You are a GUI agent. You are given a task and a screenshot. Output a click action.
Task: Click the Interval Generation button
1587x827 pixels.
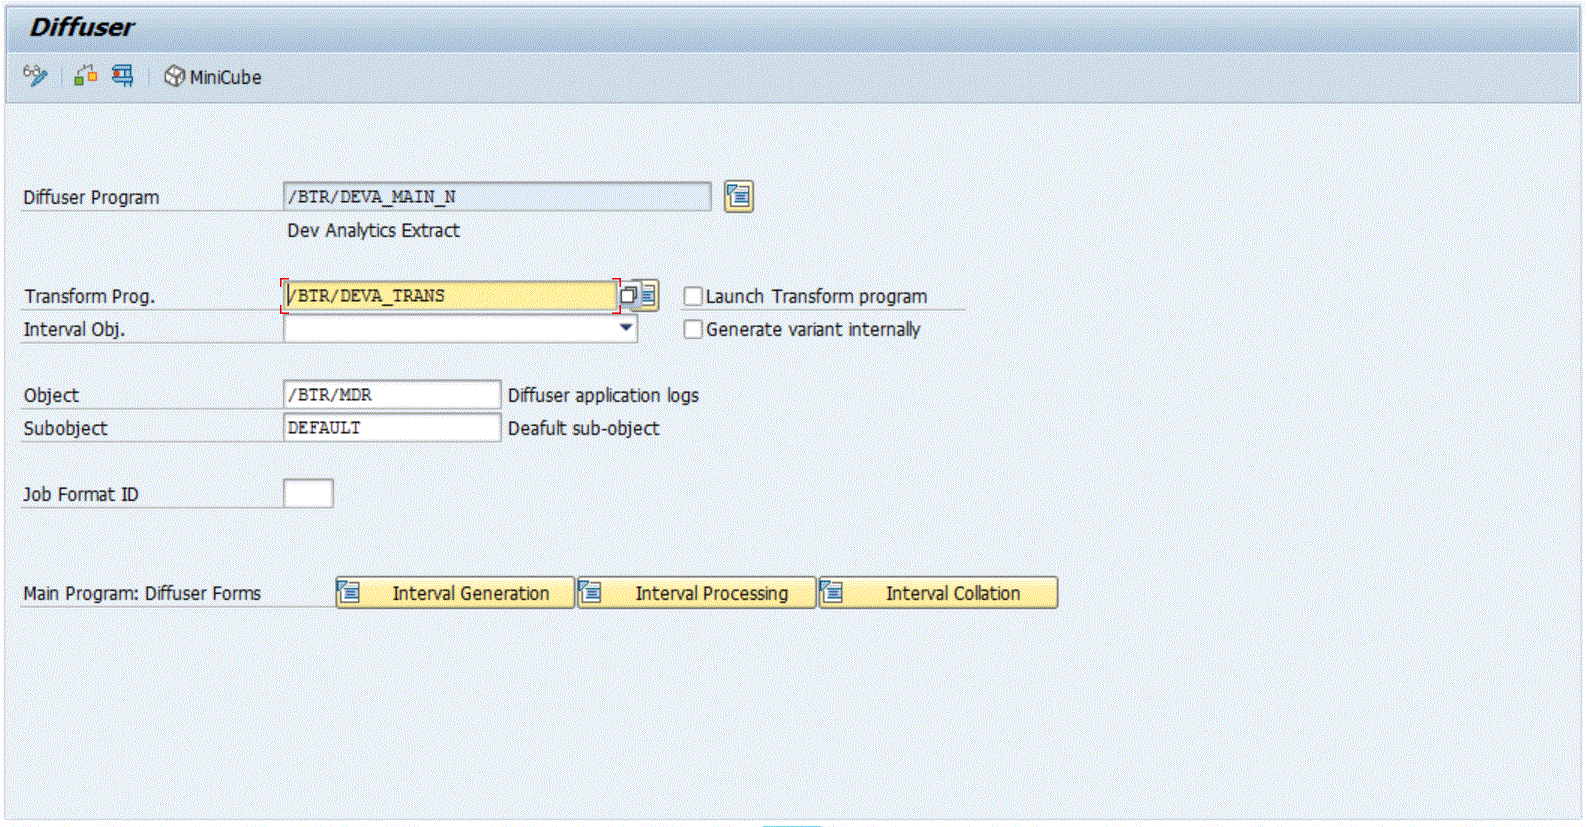[x=455, y=593]
